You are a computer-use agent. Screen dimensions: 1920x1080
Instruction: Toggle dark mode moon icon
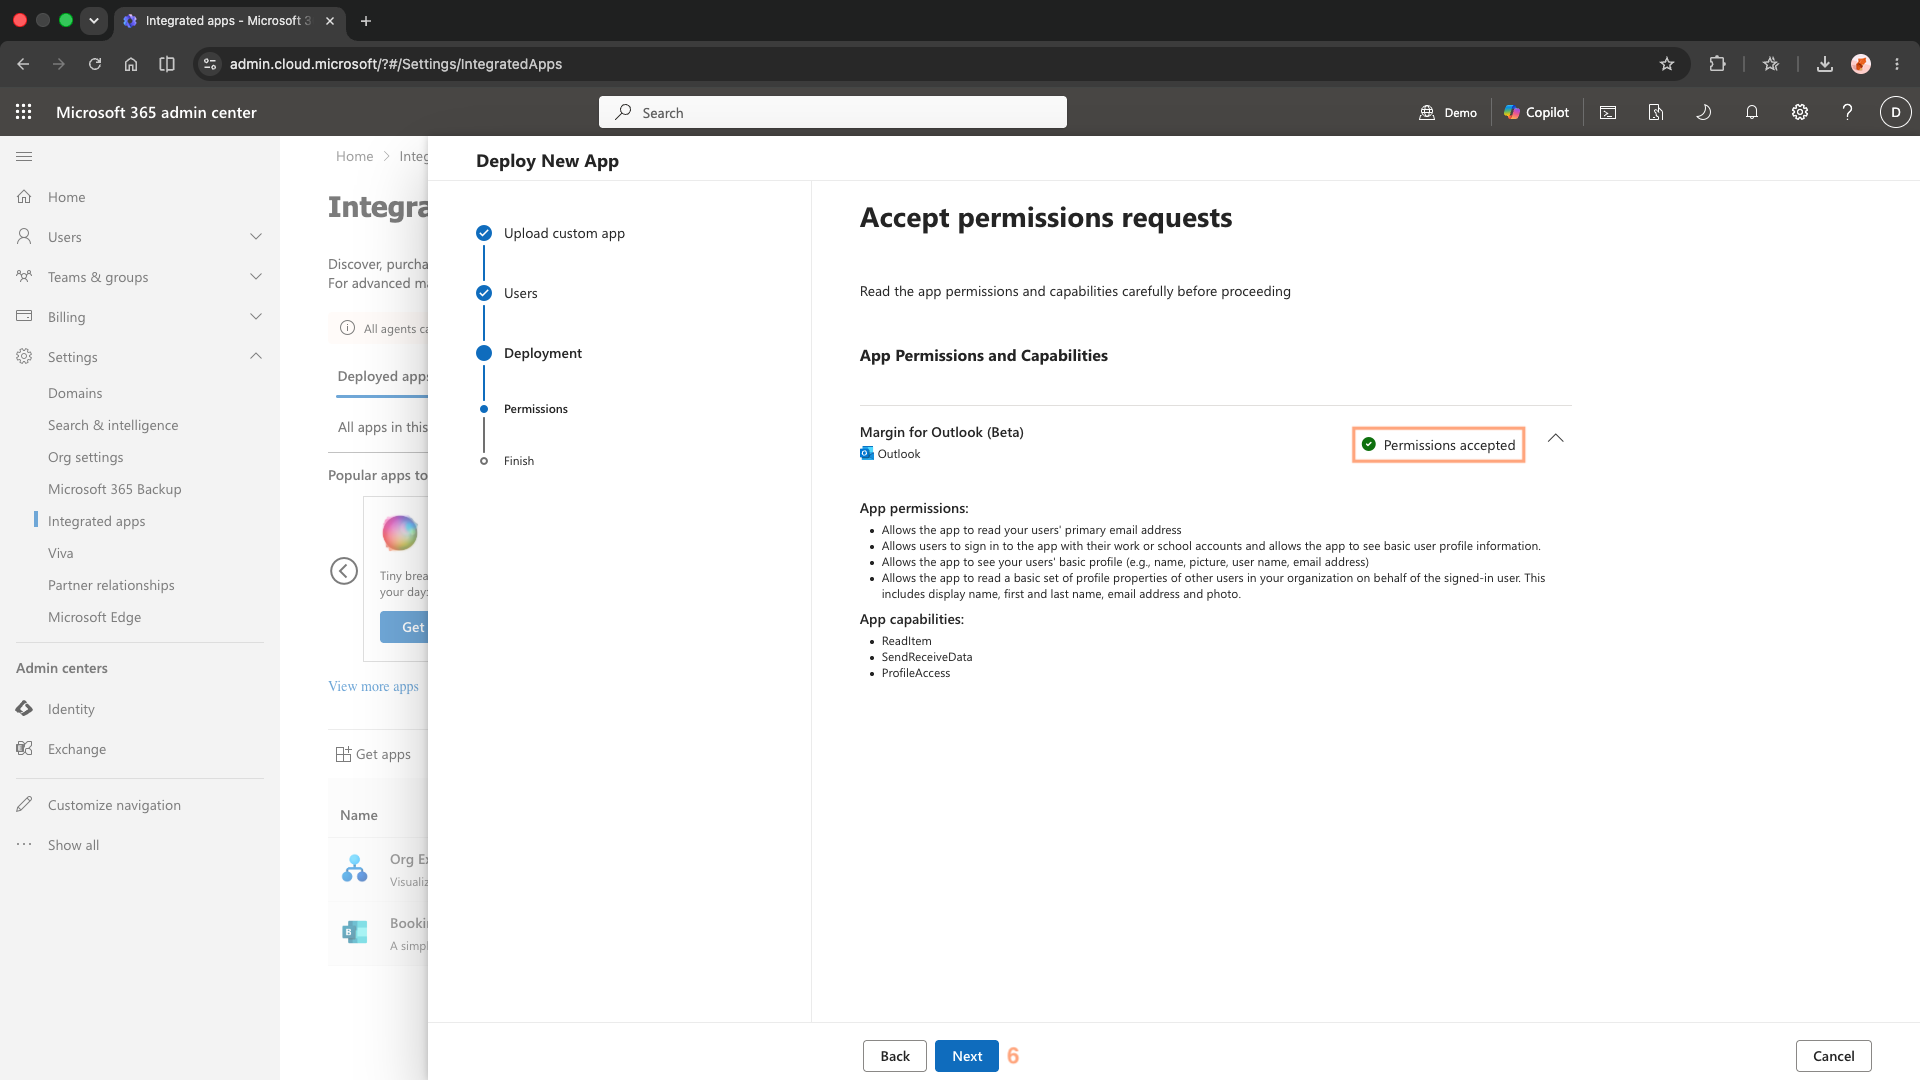[1704, 112]
